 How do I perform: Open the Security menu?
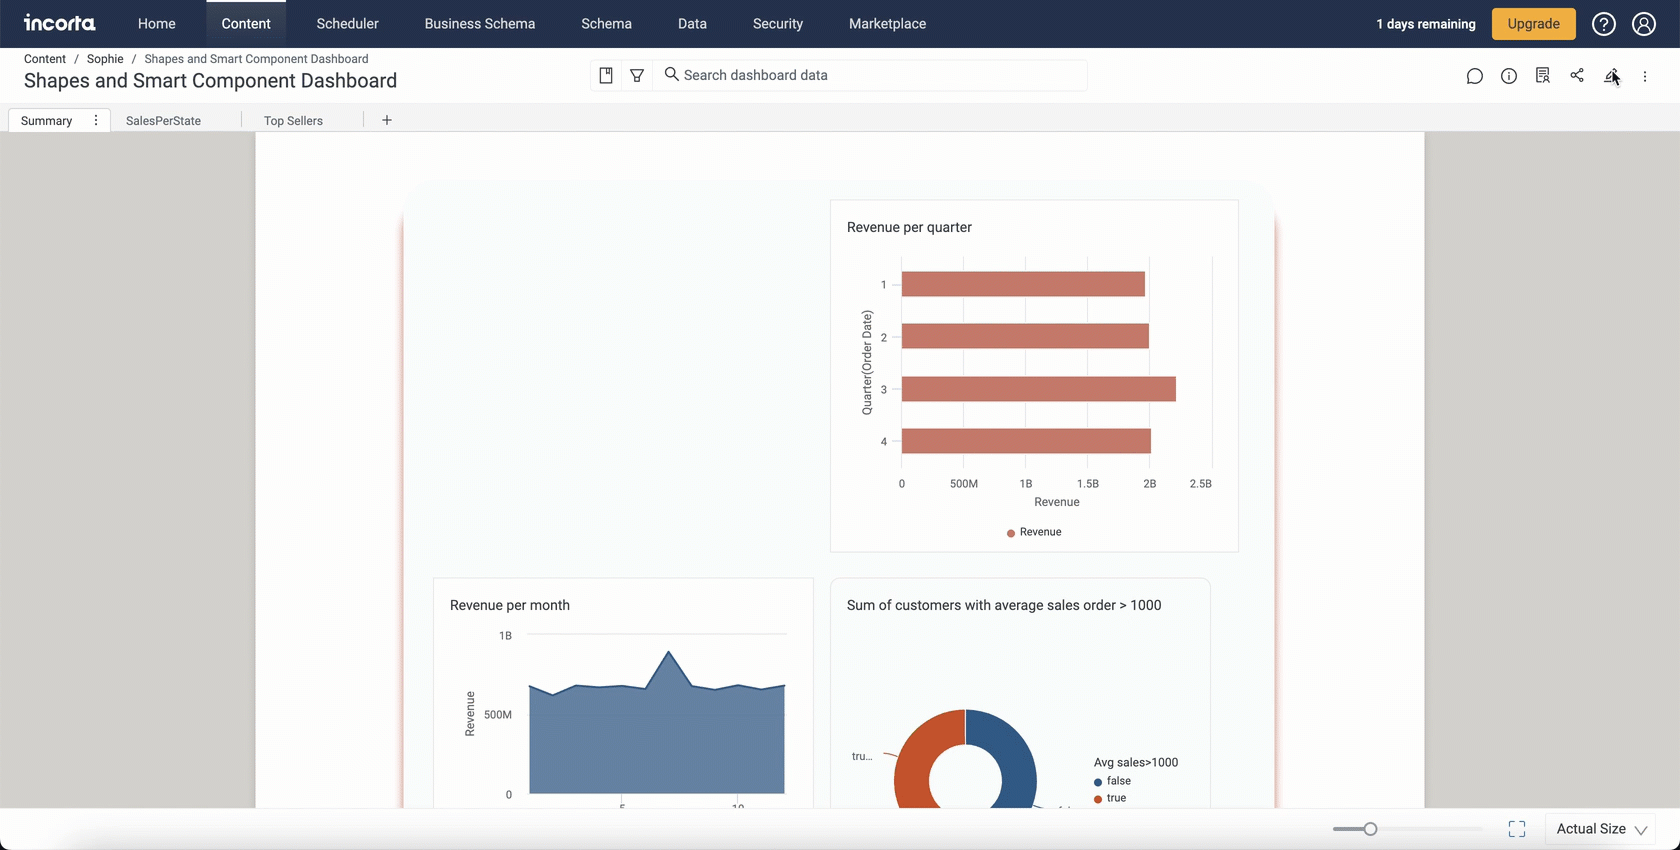(778, 24)
